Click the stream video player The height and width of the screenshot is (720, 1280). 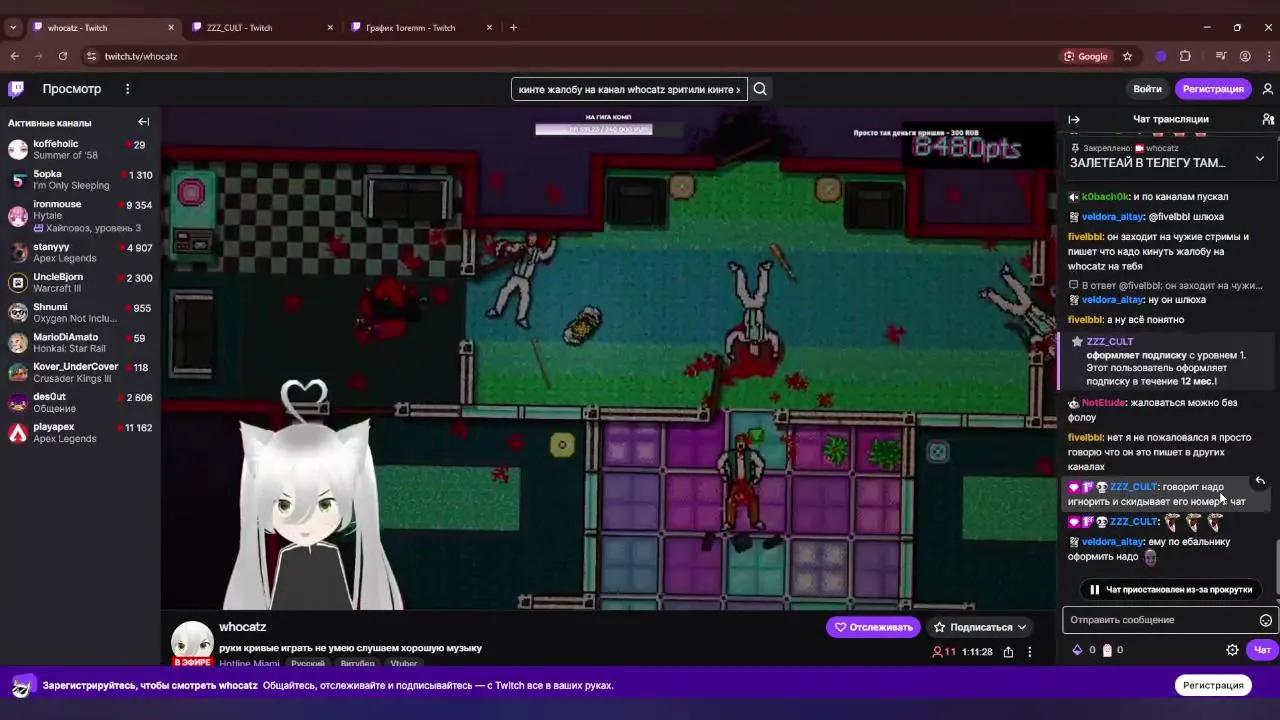608,359
